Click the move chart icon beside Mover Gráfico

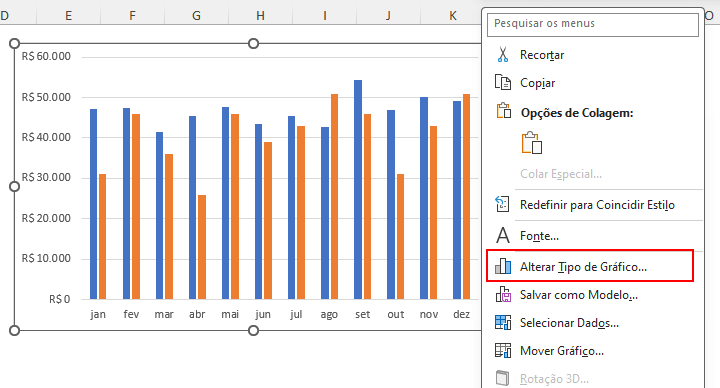[x=503, y=351]
